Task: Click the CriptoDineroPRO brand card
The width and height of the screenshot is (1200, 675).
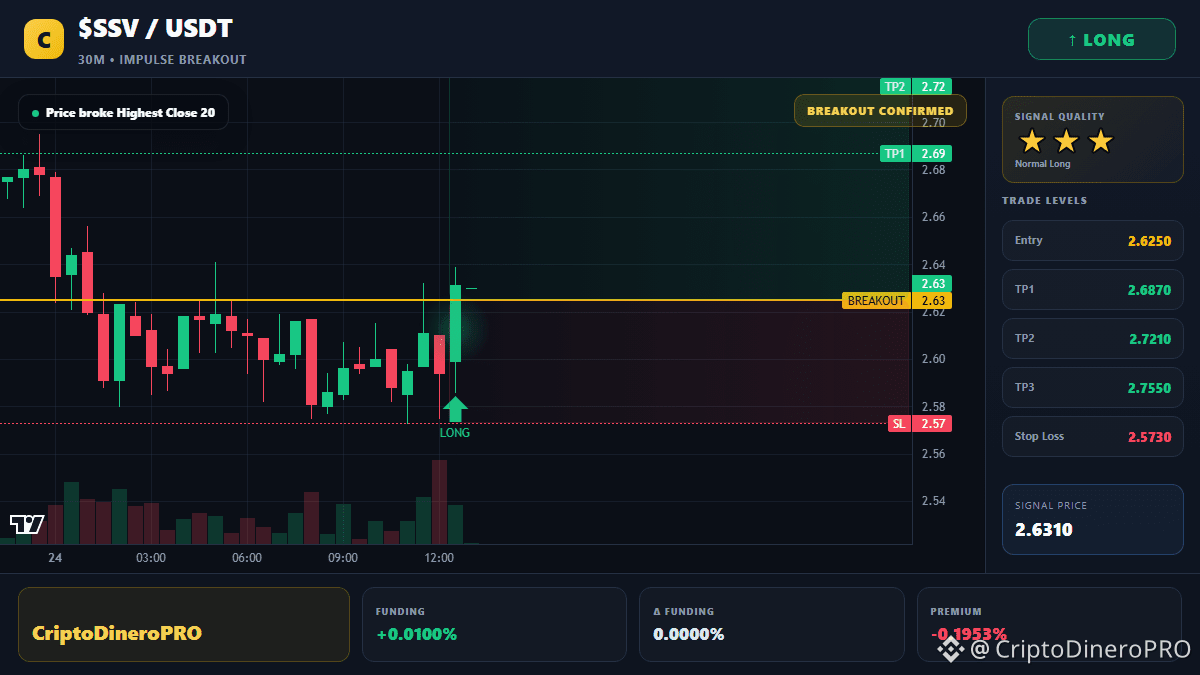Action: (x=184, y=624)
